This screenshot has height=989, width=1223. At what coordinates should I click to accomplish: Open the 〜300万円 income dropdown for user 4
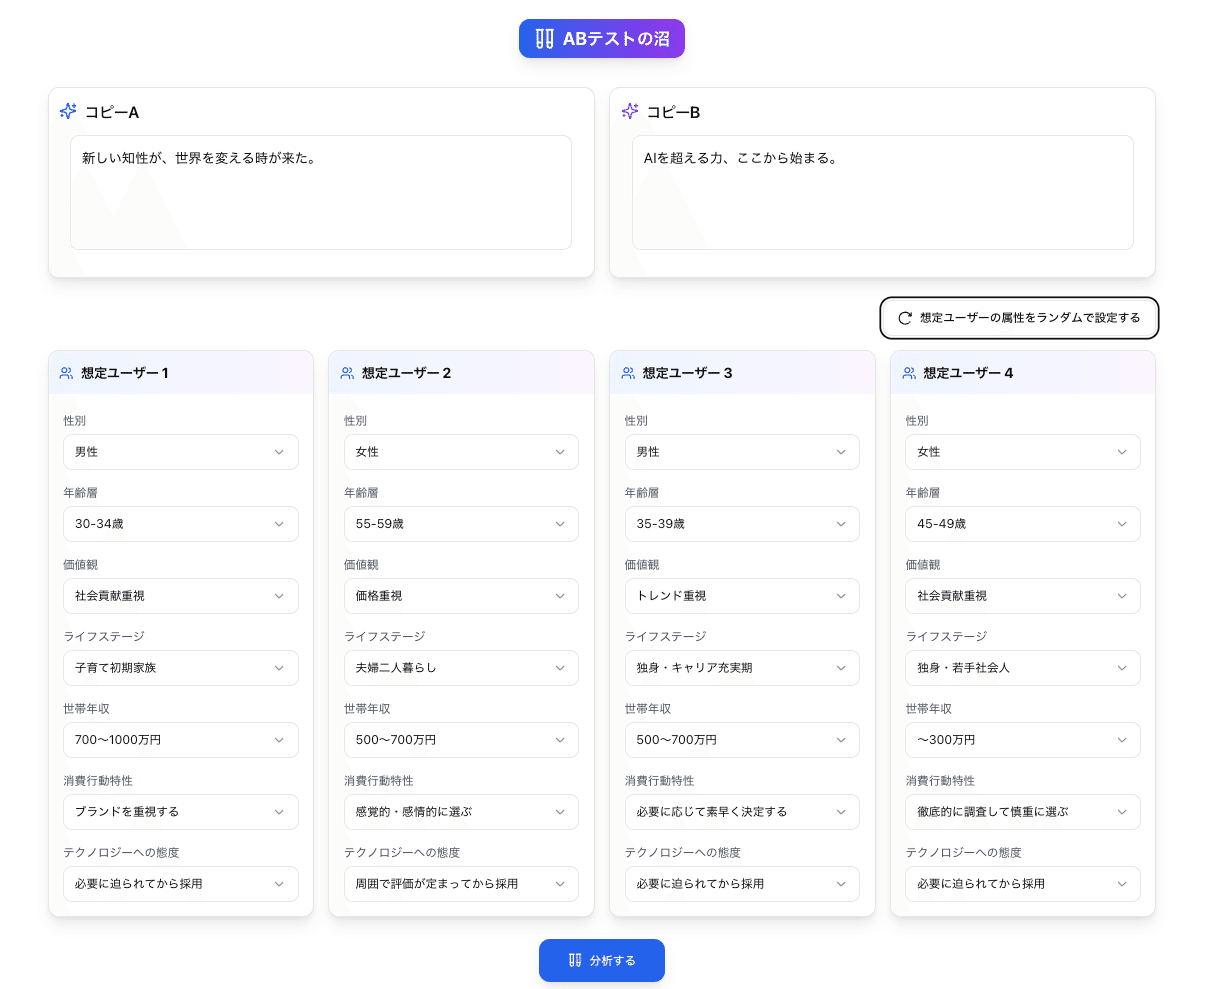[1022, 740]
